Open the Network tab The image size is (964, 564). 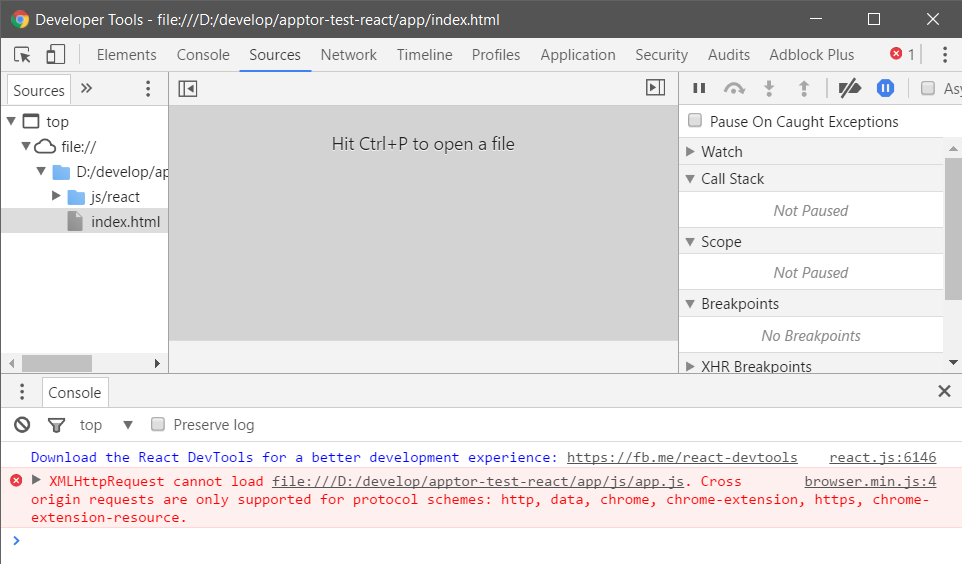(x=349, y=55)
